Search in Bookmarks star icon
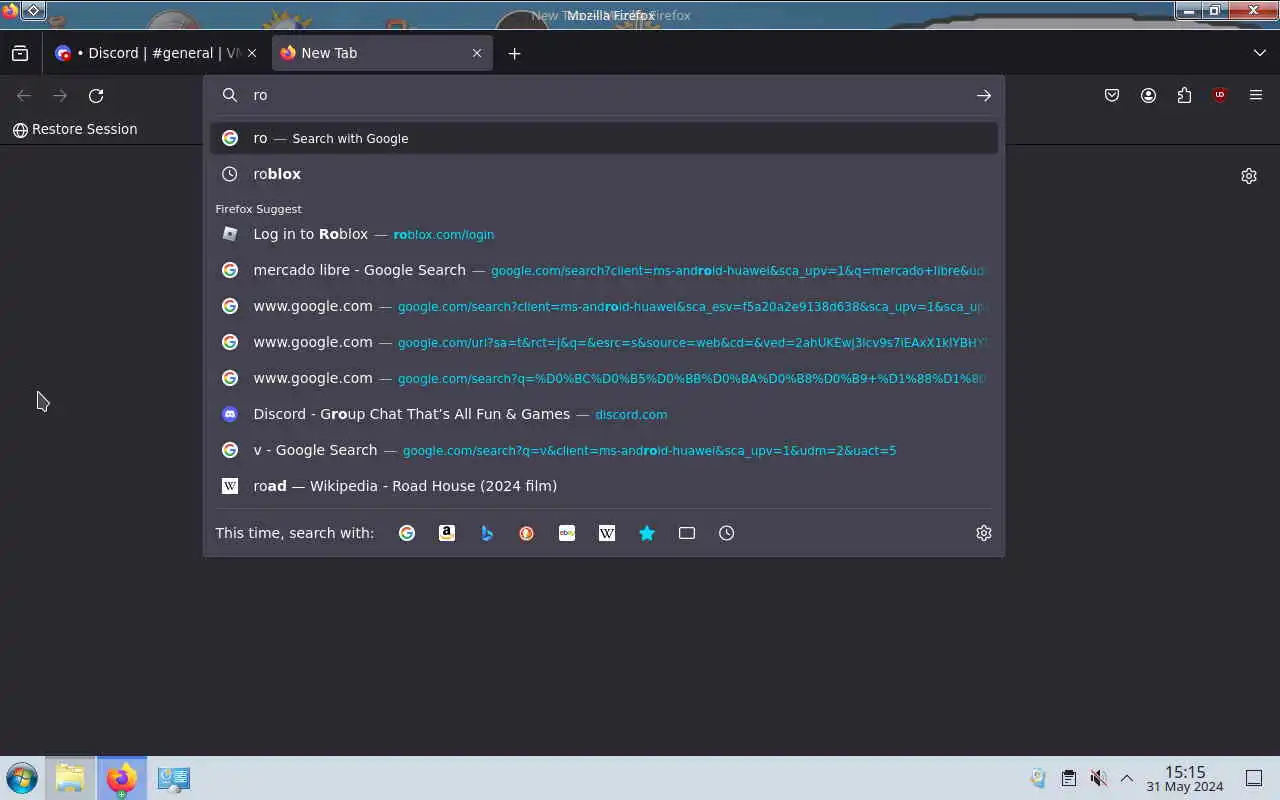 (x=647, y=533)
